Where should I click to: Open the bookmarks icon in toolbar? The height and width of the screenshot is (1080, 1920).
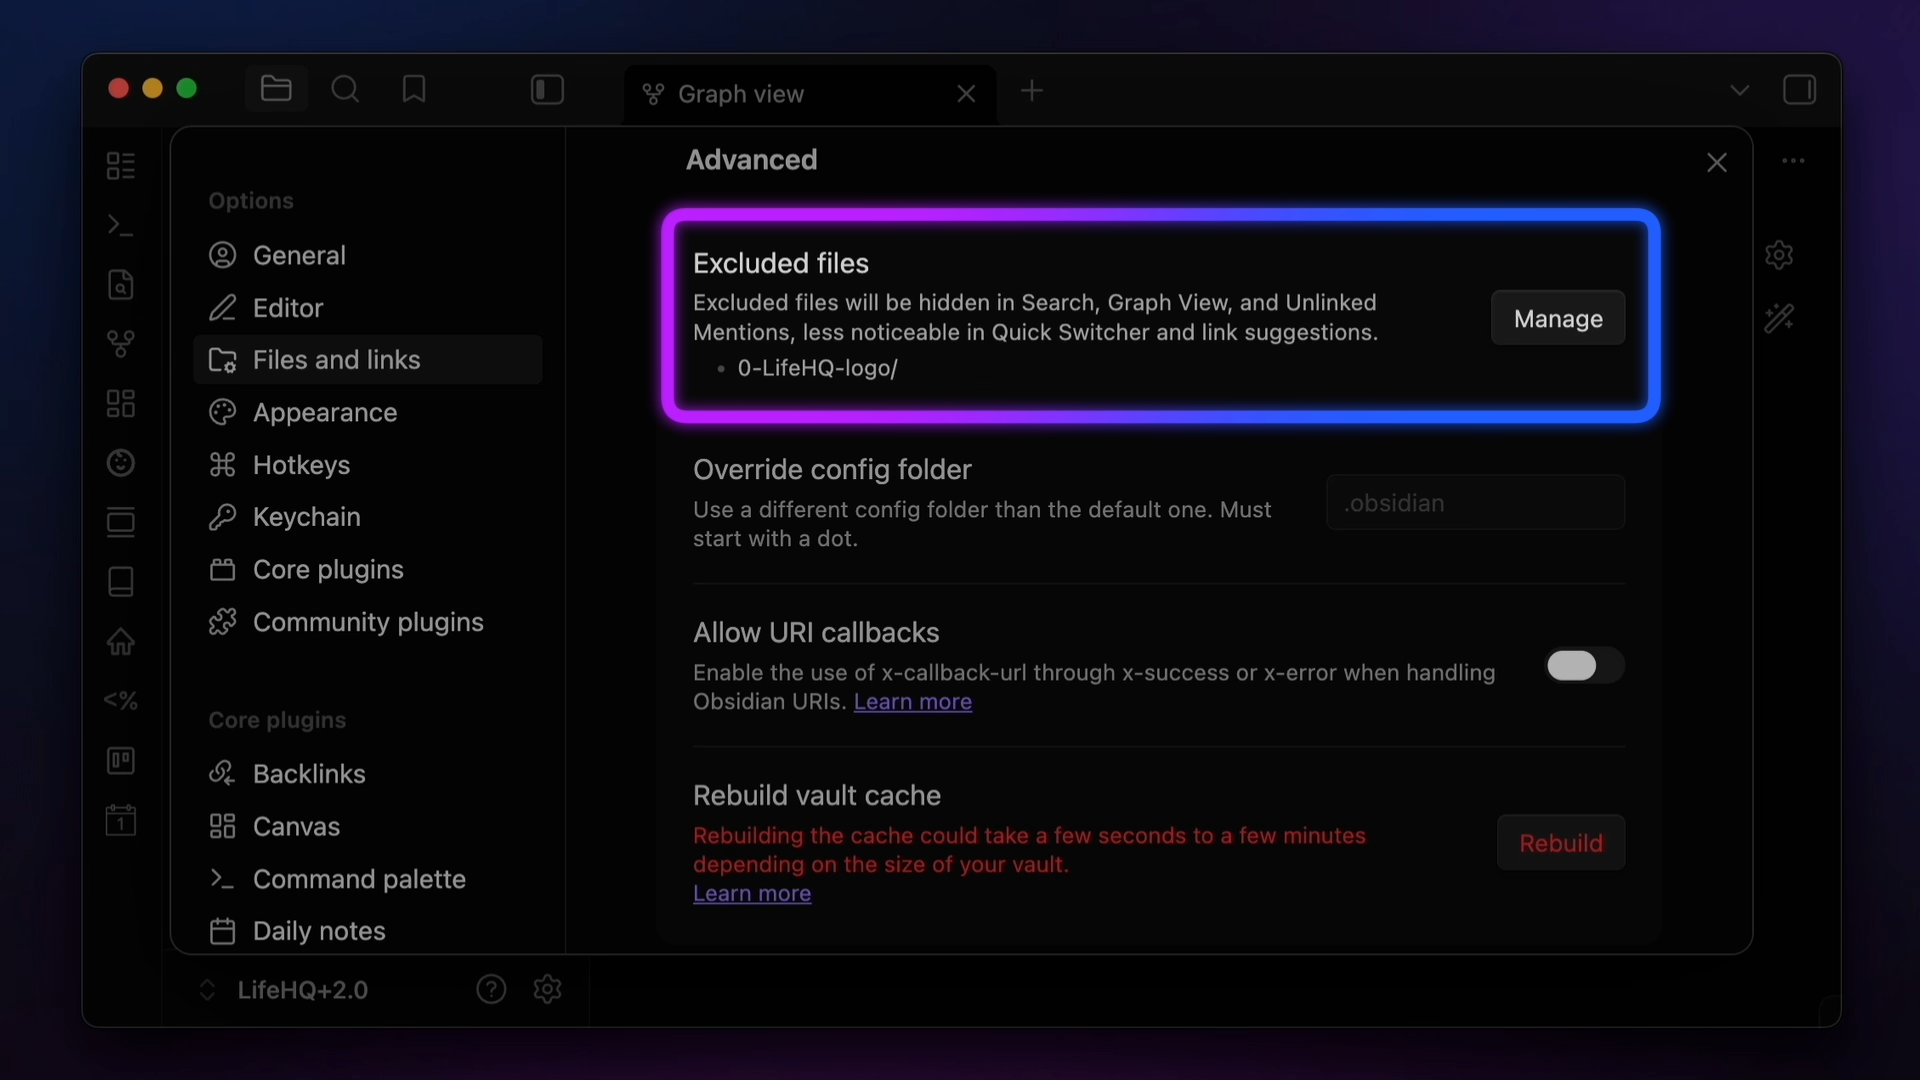[414, 90]
